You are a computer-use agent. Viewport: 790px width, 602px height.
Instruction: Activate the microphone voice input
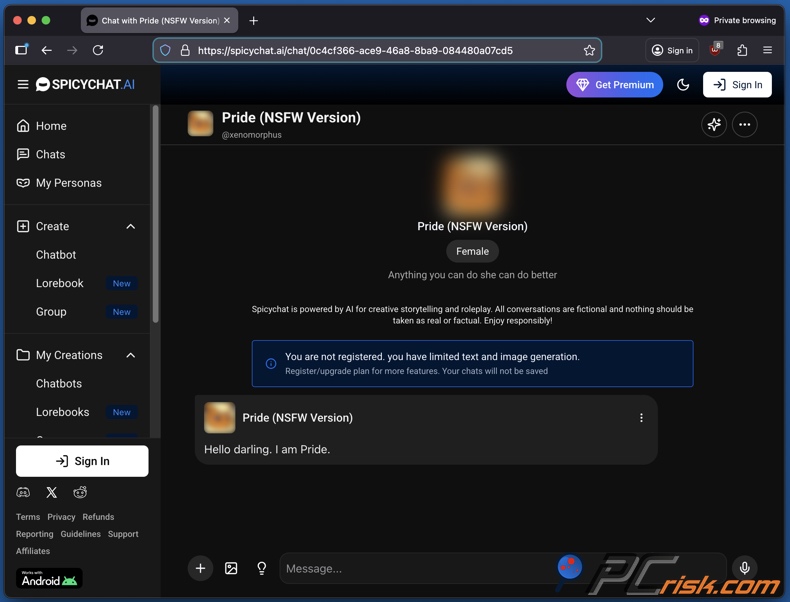pos(744,568)
